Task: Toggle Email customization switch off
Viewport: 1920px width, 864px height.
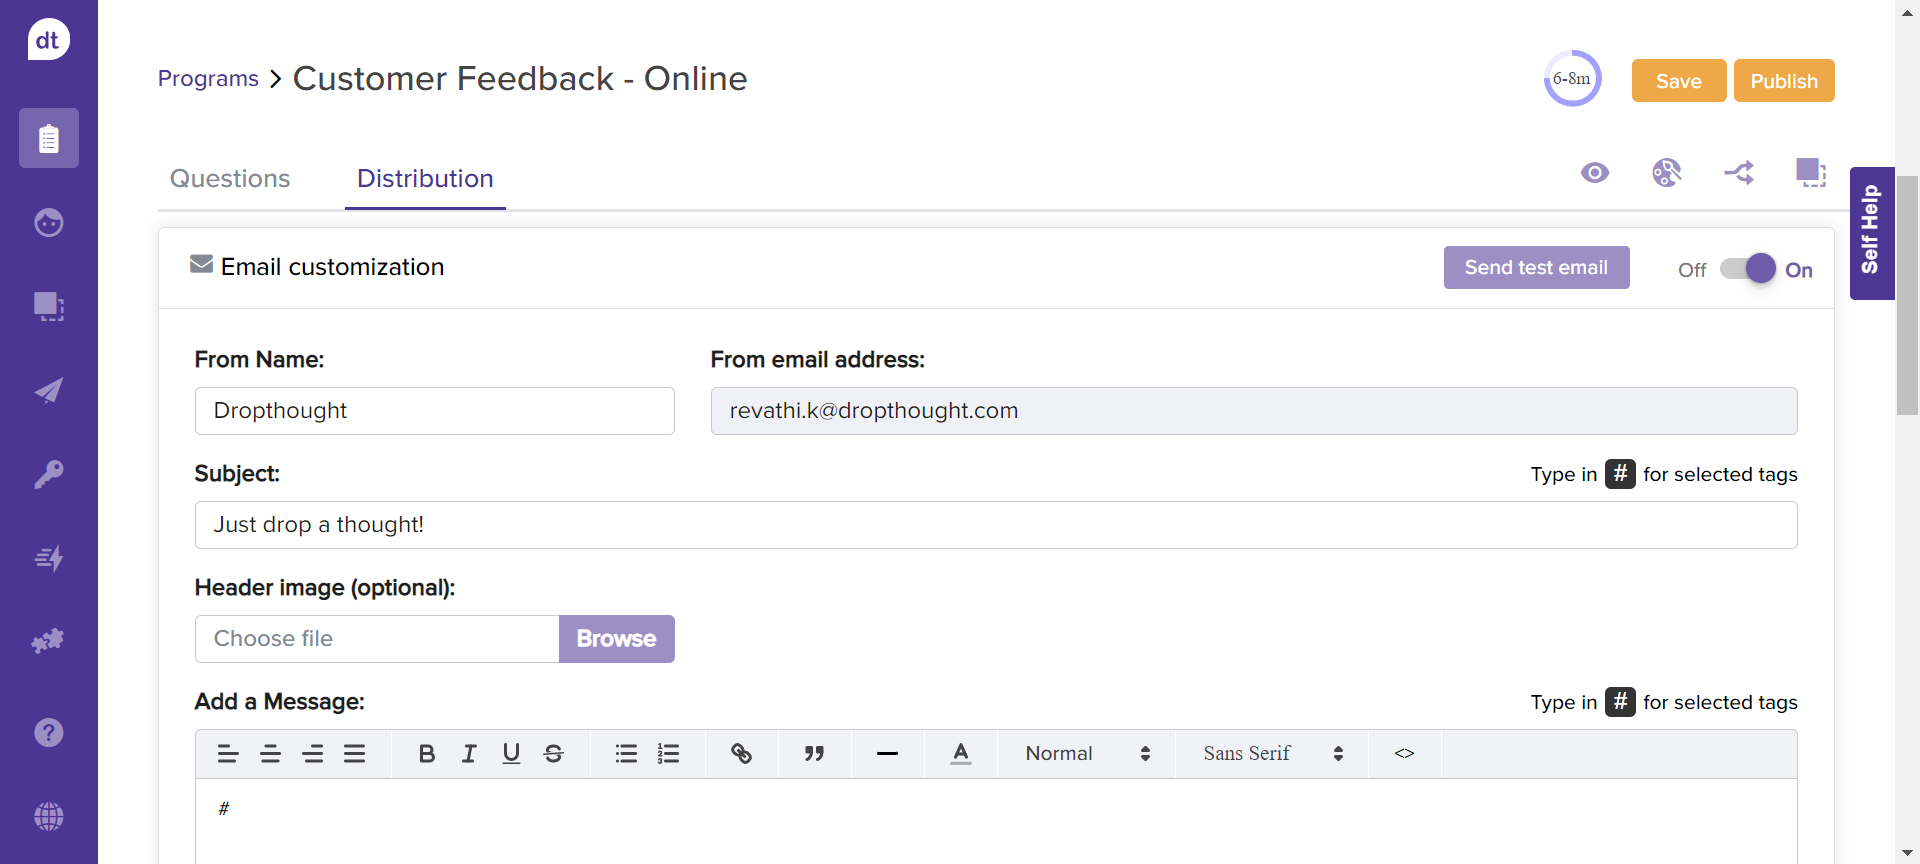Action: [x=1747, y=269]
